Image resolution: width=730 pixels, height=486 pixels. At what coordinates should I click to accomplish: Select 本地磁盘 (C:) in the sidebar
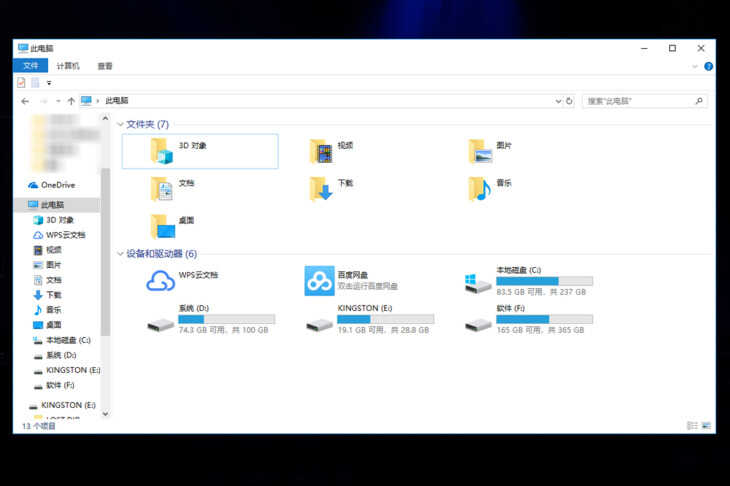tap(67, 340)
